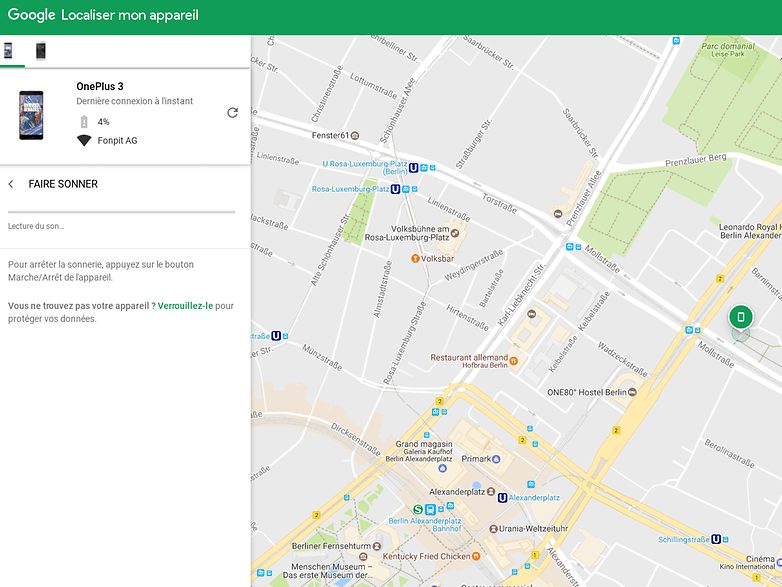
Task: Click the Primark shopping marker
Action: click(x=496, y=459)
